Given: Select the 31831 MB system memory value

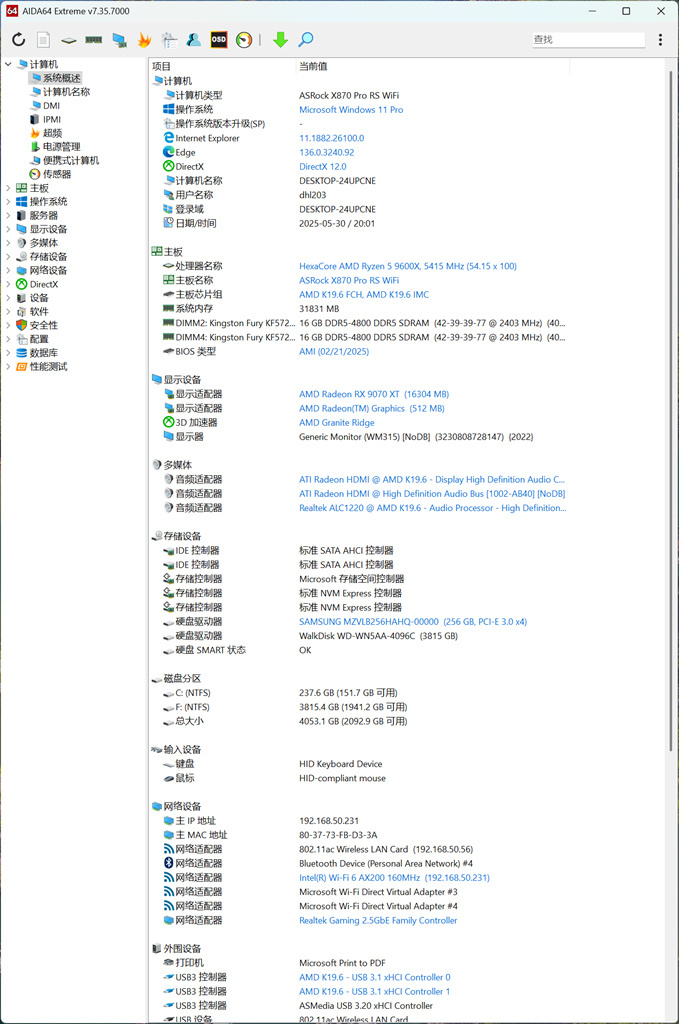Looking at the screenshot, I should tap(319, 309).
